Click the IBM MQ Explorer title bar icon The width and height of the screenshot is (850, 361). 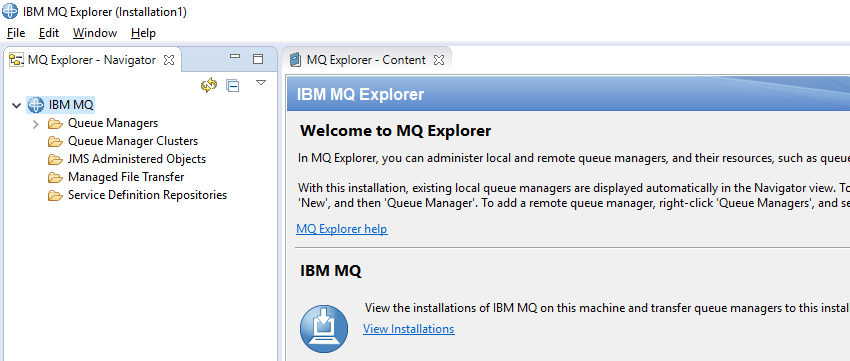10,11
